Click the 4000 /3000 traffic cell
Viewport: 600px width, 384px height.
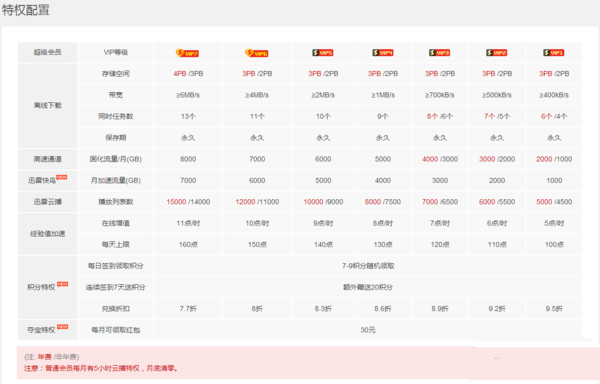point(440,159)
